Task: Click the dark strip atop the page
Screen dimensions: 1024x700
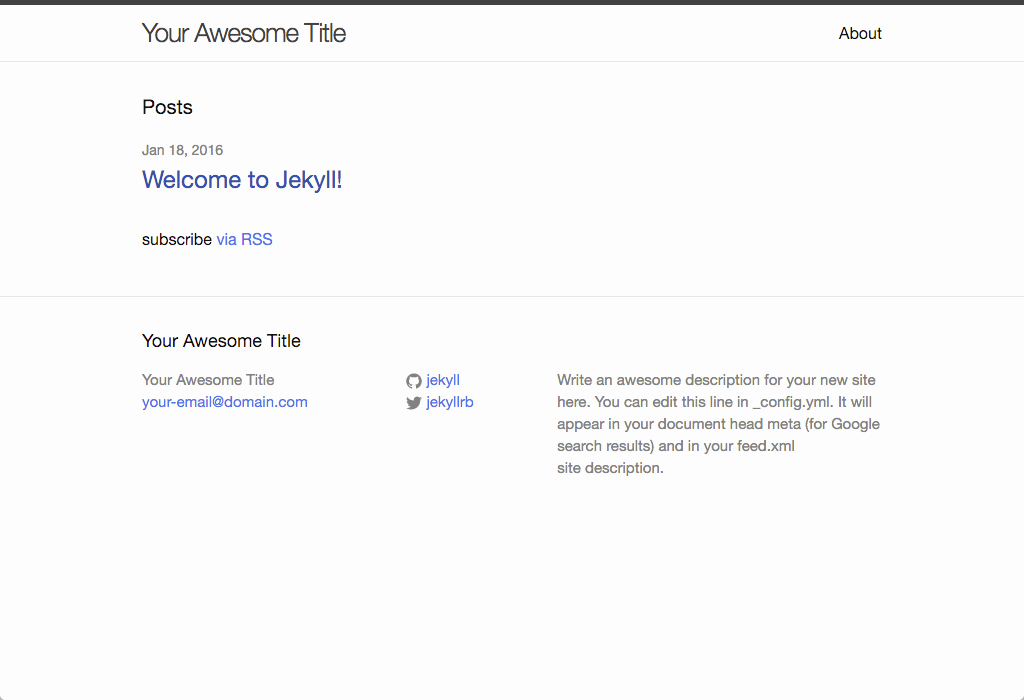Action: point(512,2)
